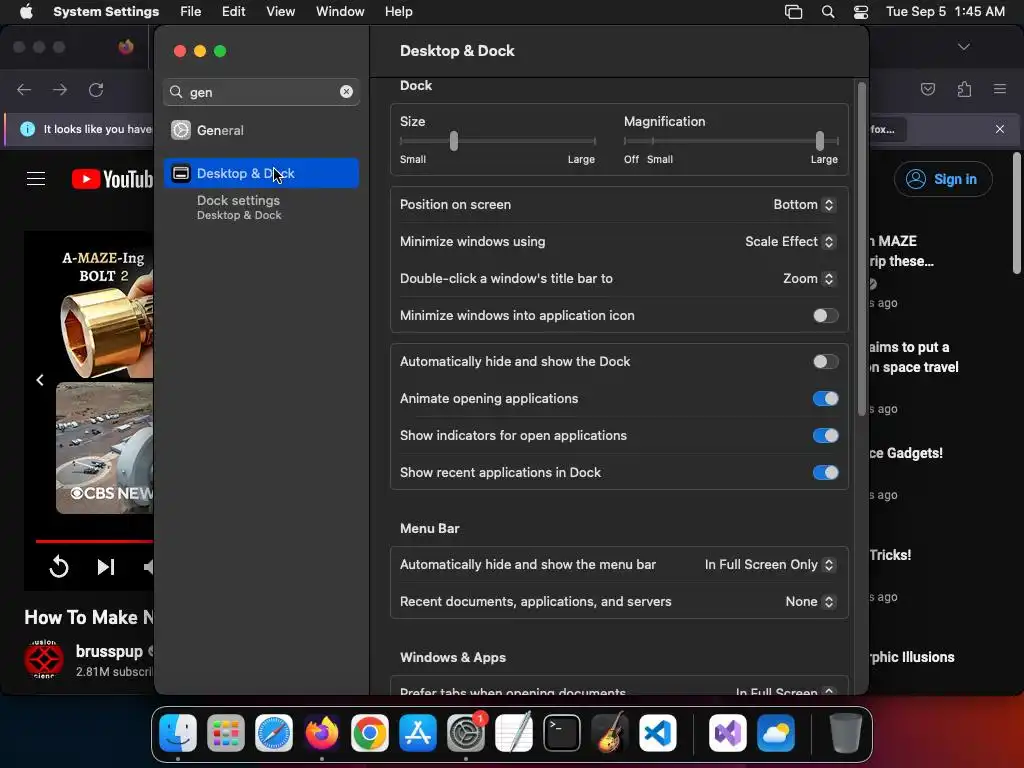Open the Edit menu
Screen dimensions: 1024x768
[233, 12]
